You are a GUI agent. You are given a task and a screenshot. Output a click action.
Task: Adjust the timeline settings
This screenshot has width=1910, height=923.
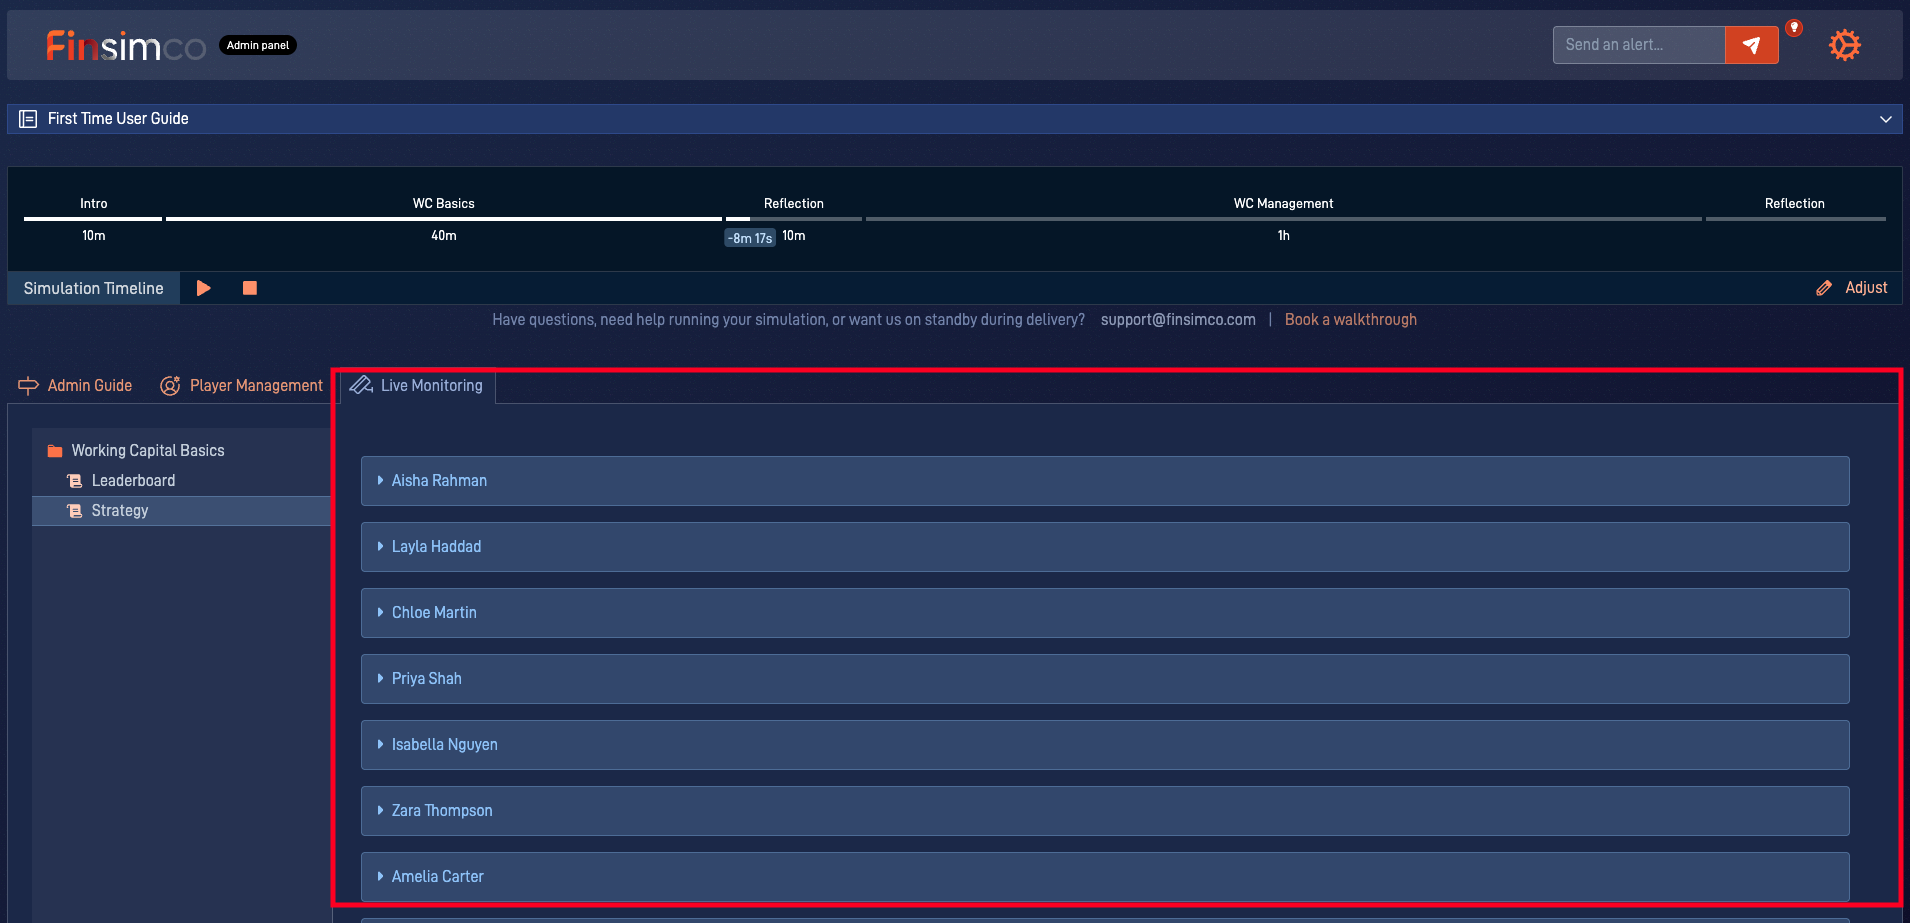(x=1866, y=288)
